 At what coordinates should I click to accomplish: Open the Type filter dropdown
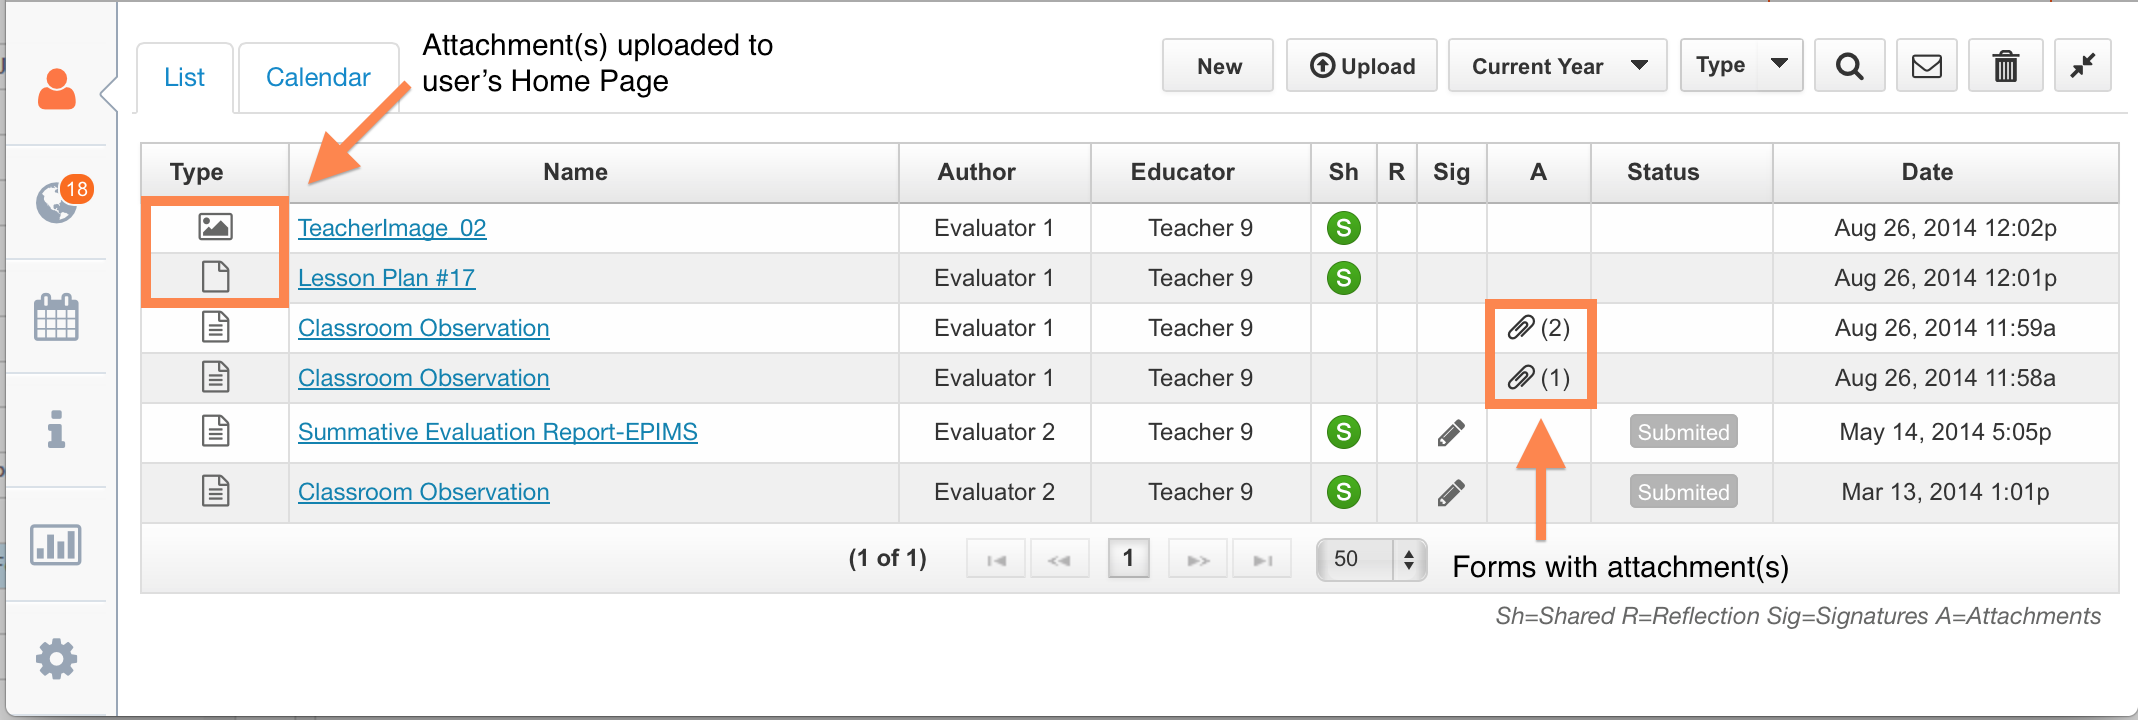tap(1741, 66)
